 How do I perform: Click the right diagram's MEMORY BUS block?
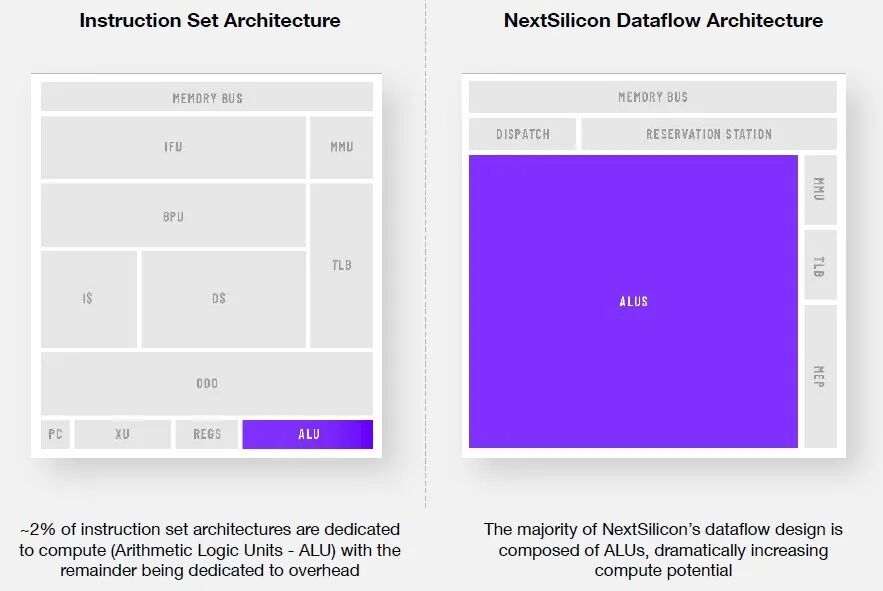(x=652, y=97)
